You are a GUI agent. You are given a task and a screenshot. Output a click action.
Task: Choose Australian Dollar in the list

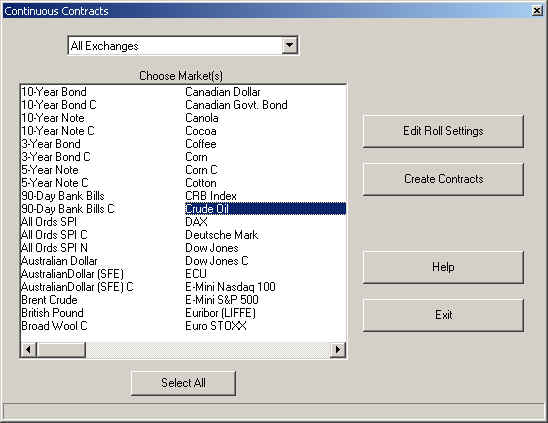pos(59,261)
